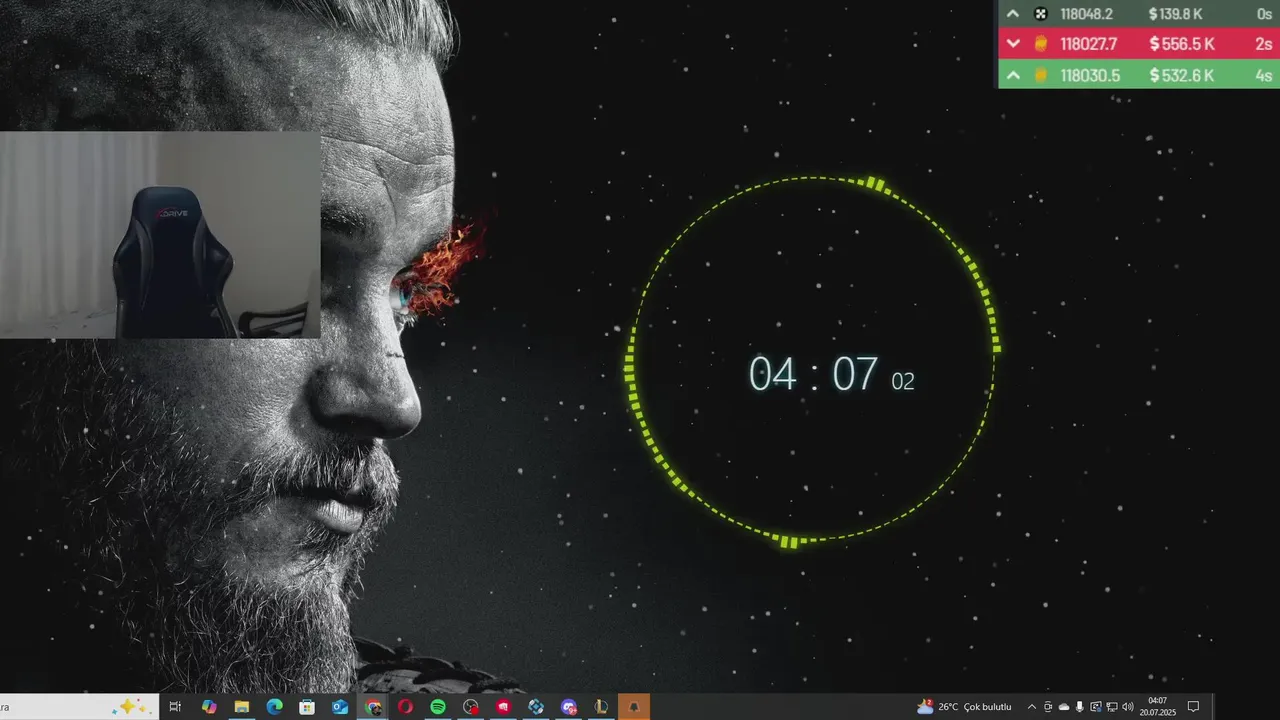Image resolution: width=1280 pixels, height=720 pixels.
Task: Click the coin icon beside 118030.5
Action: pyautogui.click(x=1040, y=75)
